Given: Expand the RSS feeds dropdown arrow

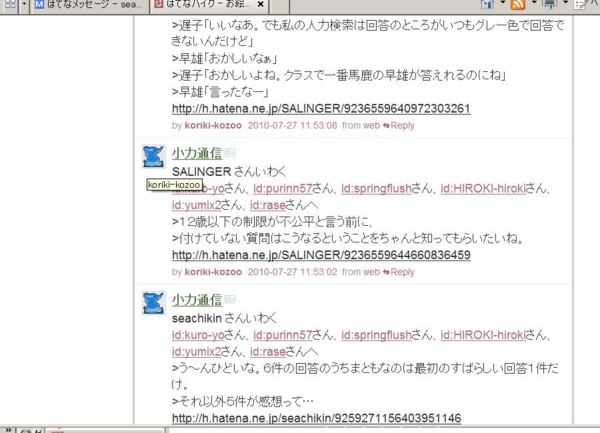Looking at the screenshot, I should point(534,3).
